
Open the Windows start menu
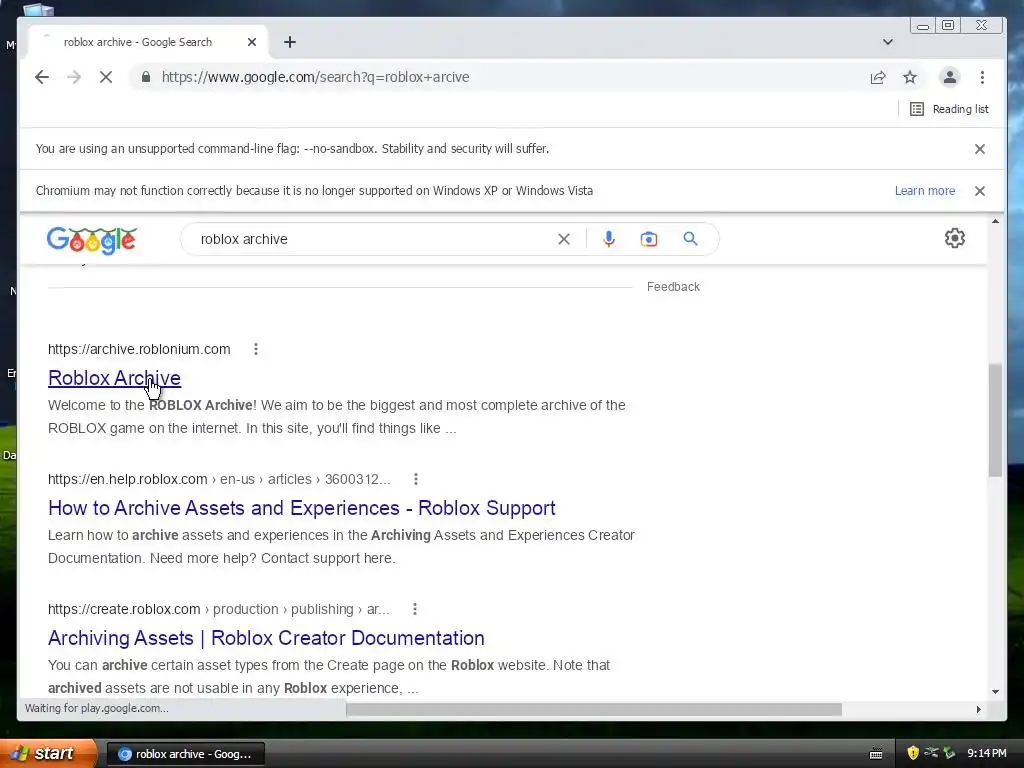tap(48, 753)
